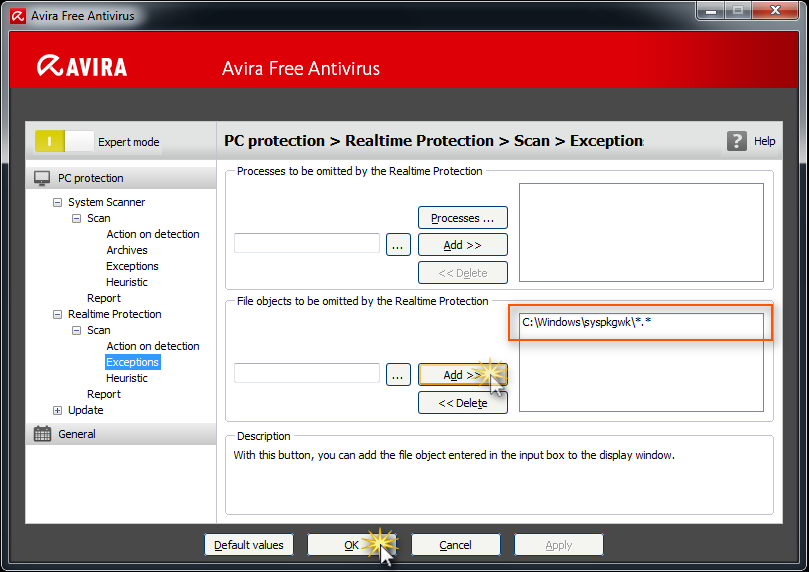Collapse Scan node under Realtime Protection

(x=76, y=330)
